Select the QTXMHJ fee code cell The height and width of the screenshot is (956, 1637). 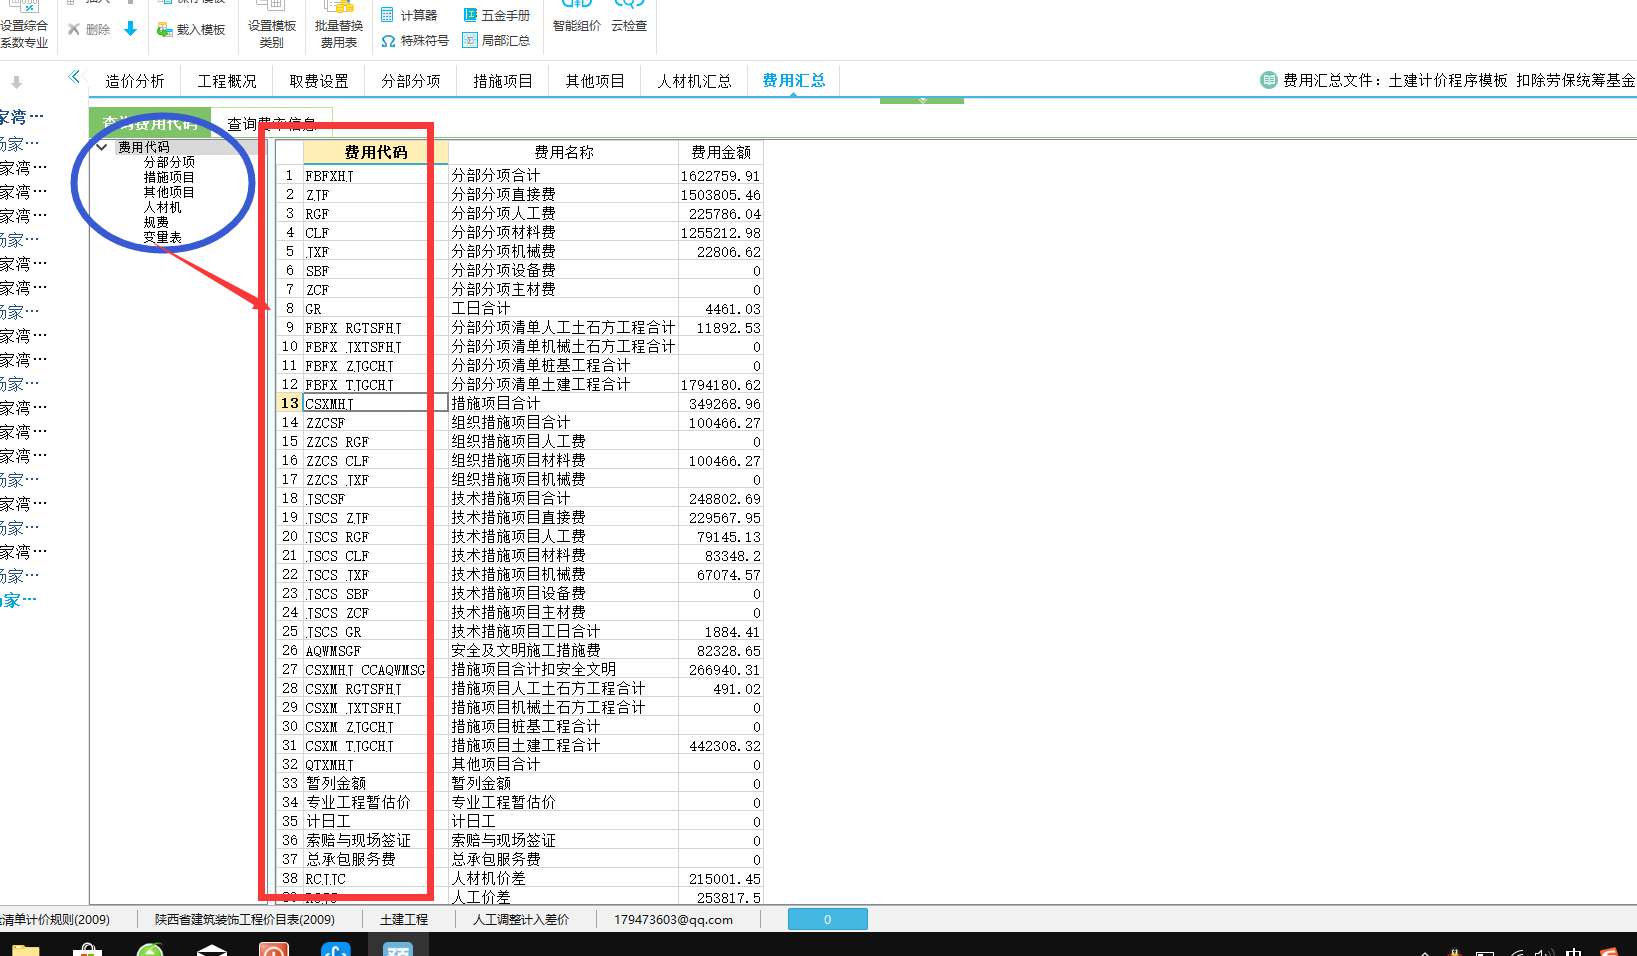[x=375, y=764]
